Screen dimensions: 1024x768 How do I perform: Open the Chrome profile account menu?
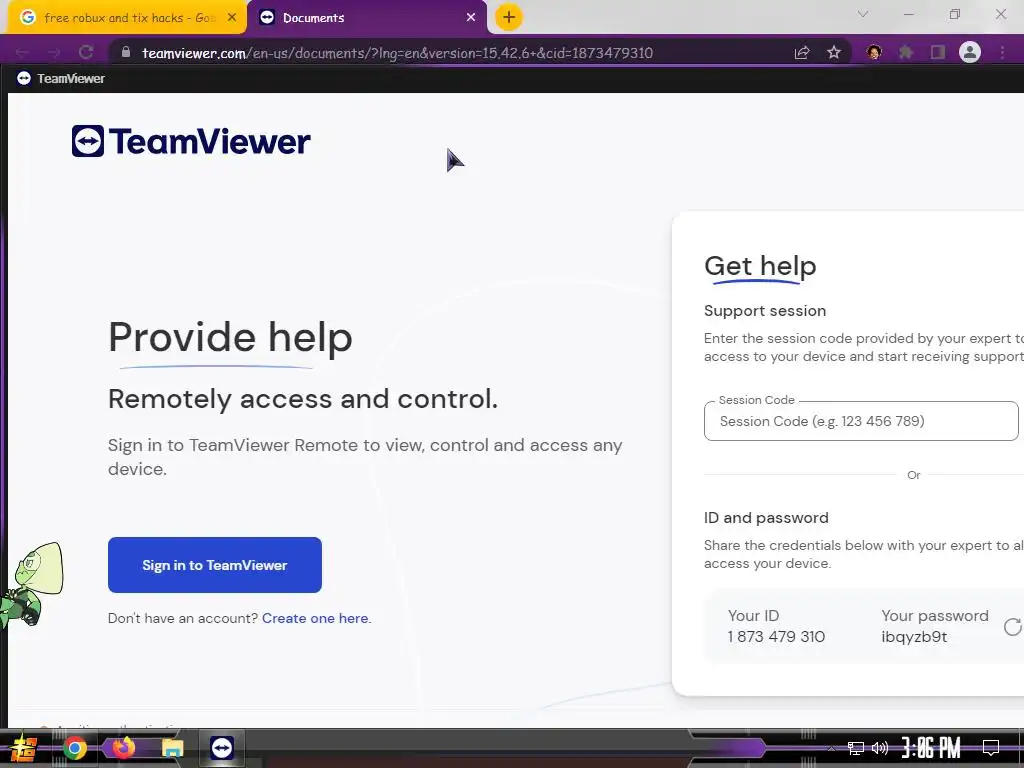(970, 52)
